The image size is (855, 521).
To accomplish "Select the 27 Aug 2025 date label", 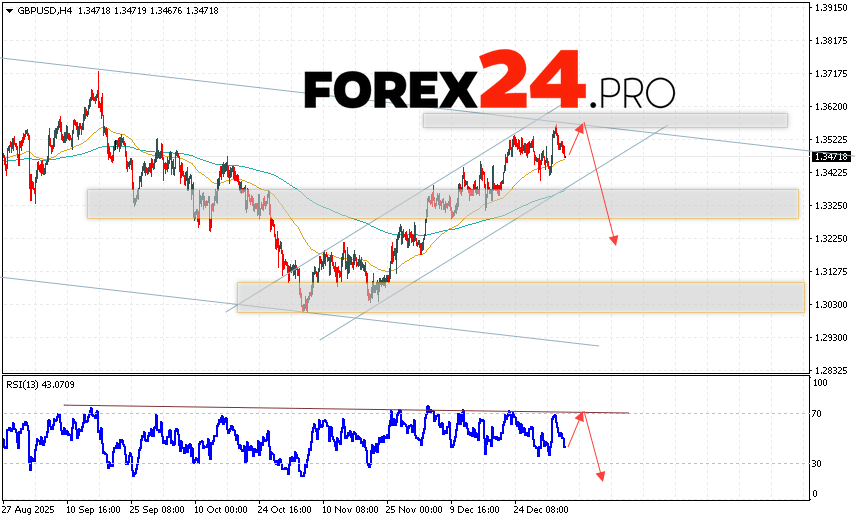I will click(x=30, y=508).
